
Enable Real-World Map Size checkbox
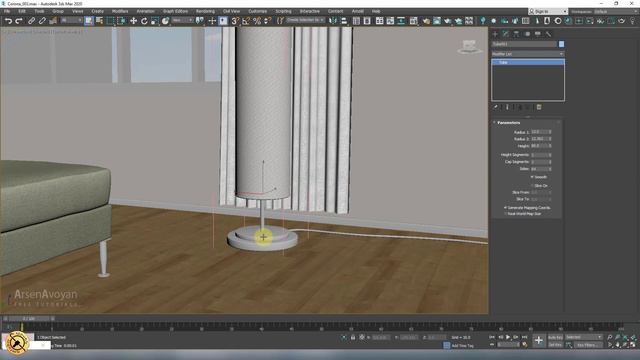505,213
